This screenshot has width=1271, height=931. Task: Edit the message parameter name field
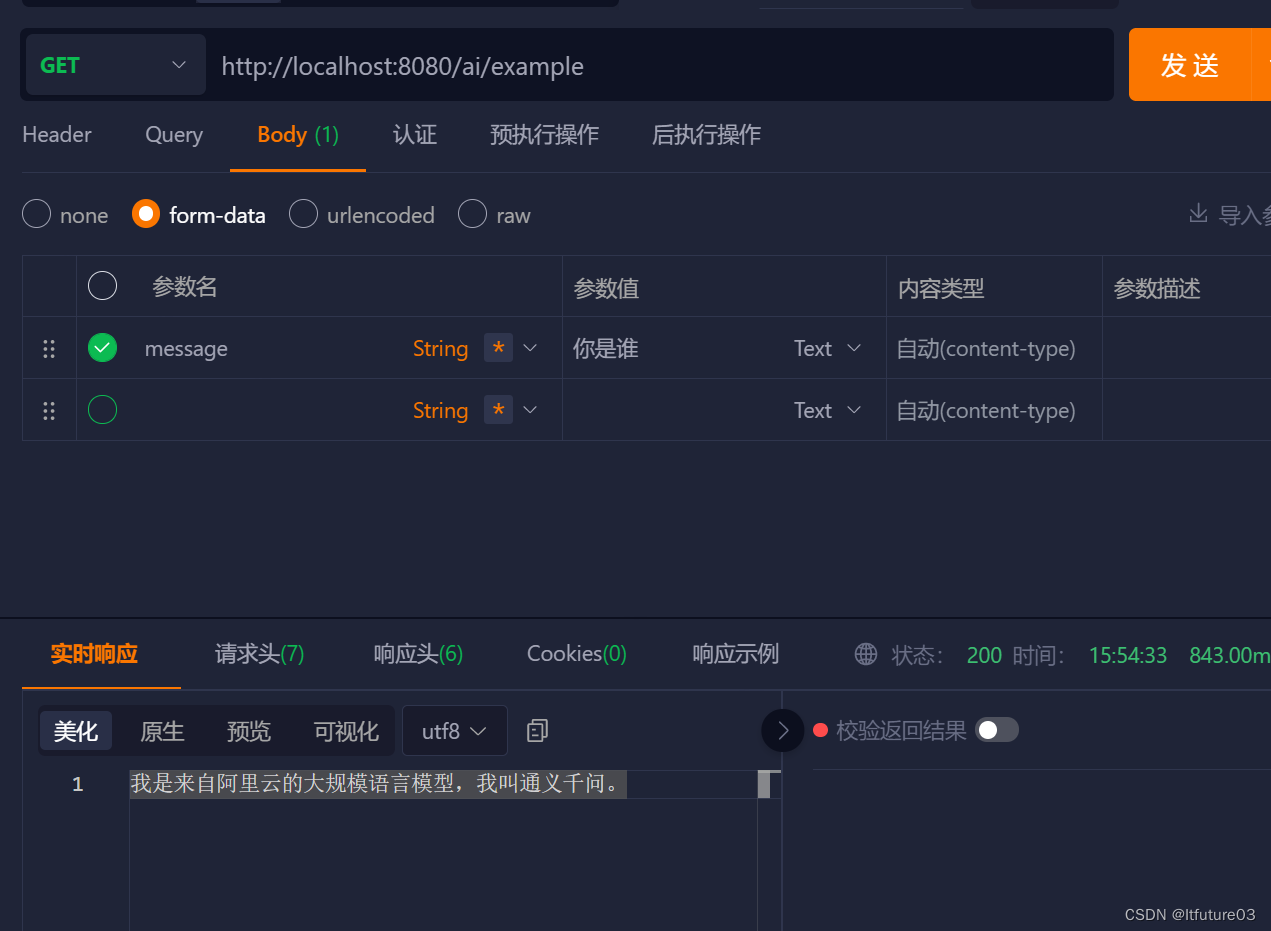click(270, 349)
